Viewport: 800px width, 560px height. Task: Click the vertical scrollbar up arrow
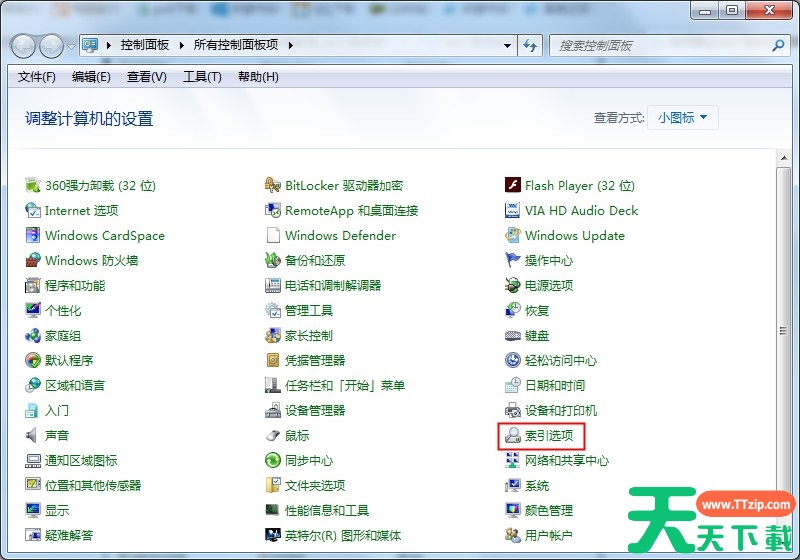click(784, 158)
